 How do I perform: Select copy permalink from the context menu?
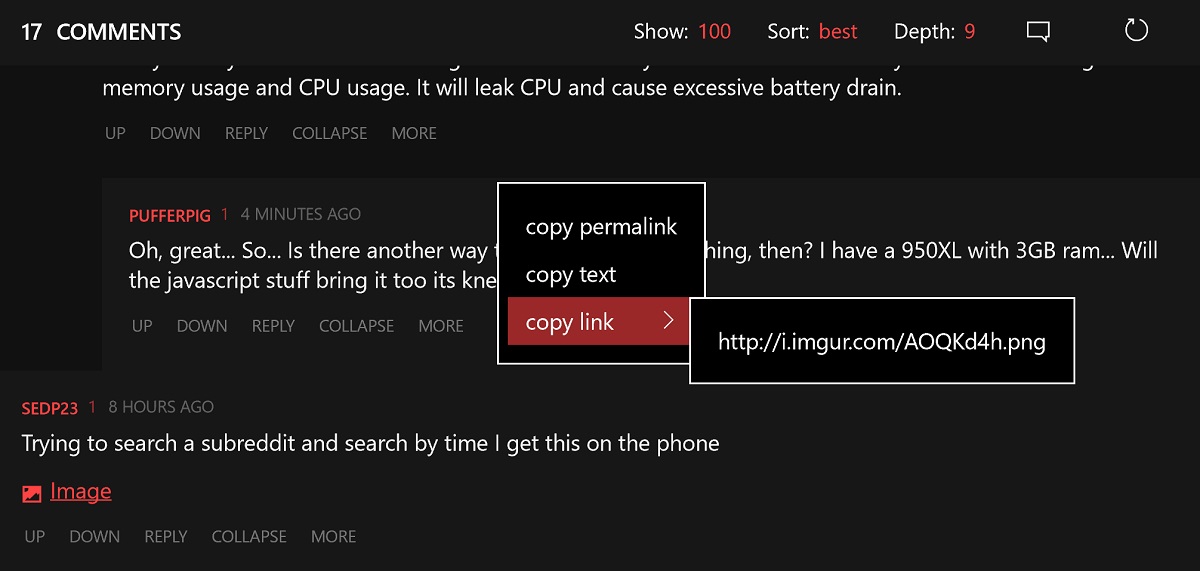(601, 227)
